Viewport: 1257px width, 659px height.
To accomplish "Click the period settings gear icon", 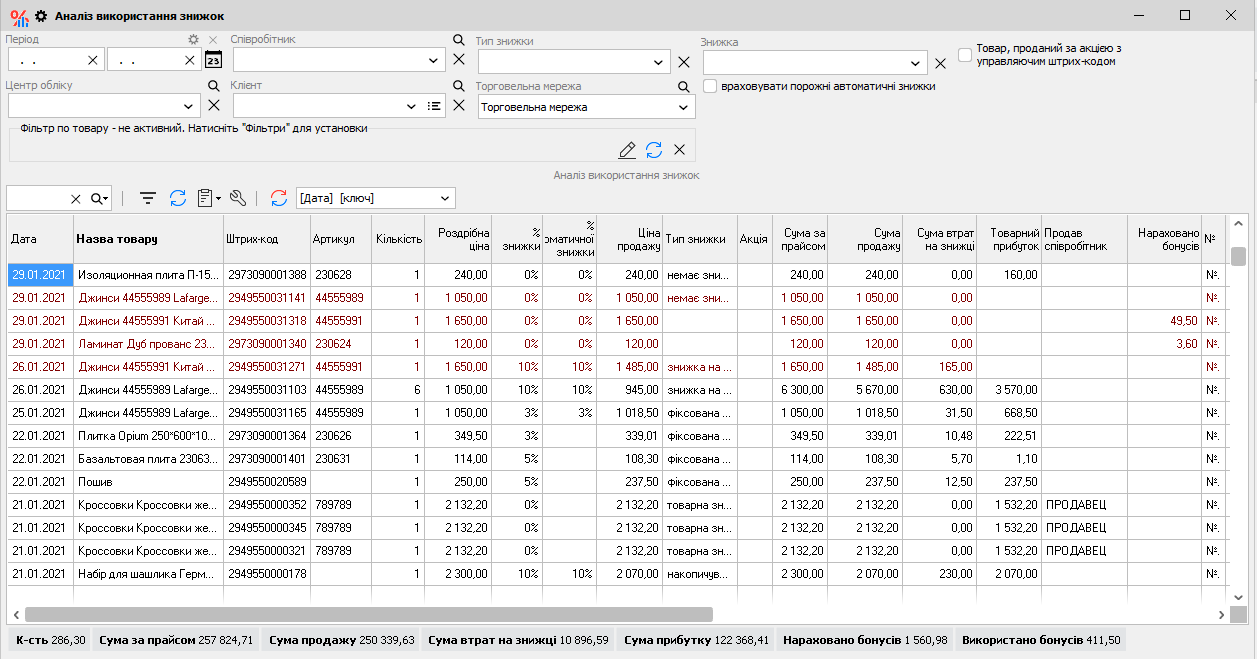I will click(194, 40).
